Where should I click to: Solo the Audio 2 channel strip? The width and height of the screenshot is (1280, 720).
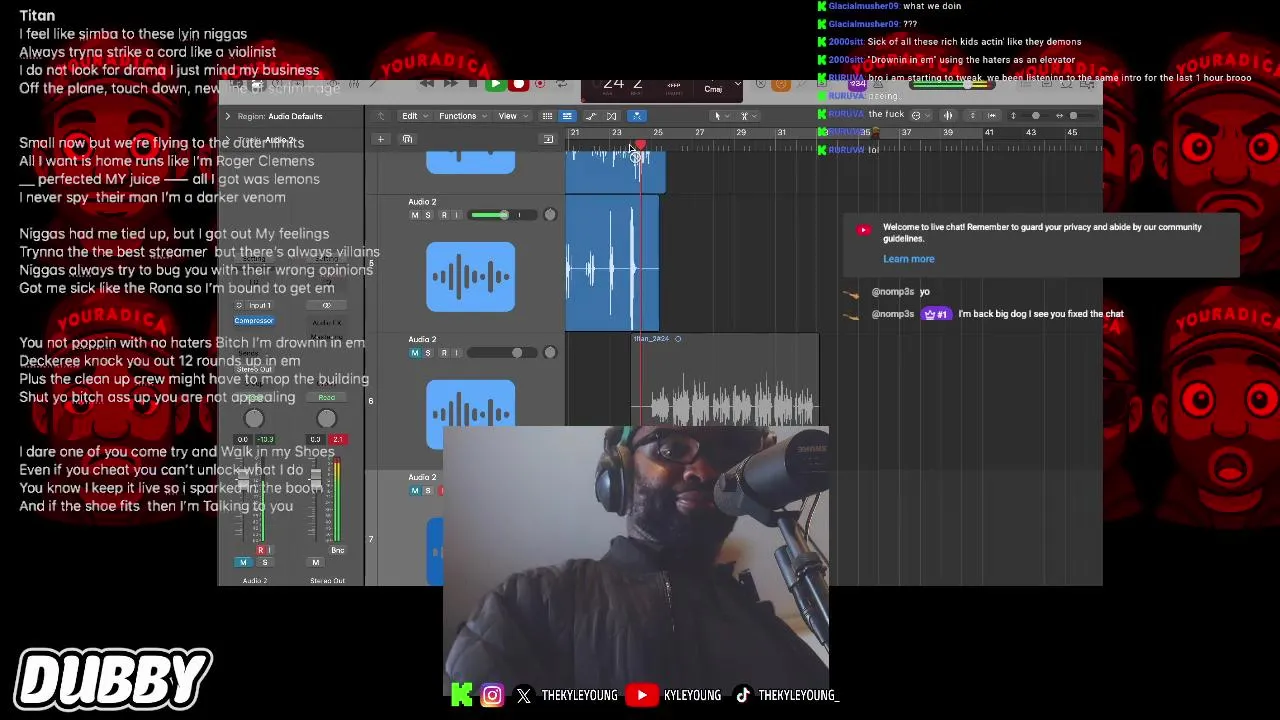[264, 562]
